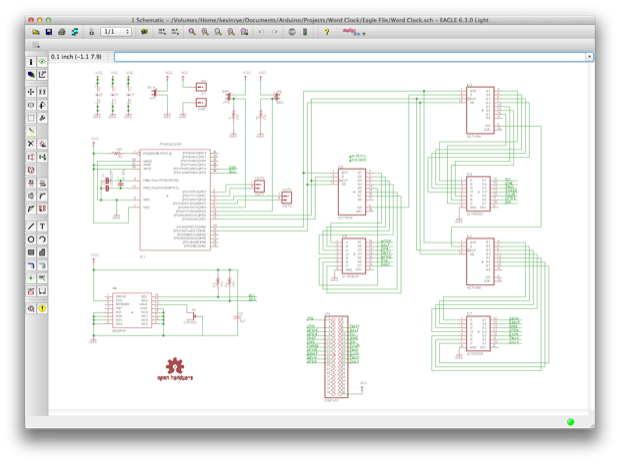Click the green status indicator light
This screenshot has width=620, height=463.
click(x=570, y=422)
